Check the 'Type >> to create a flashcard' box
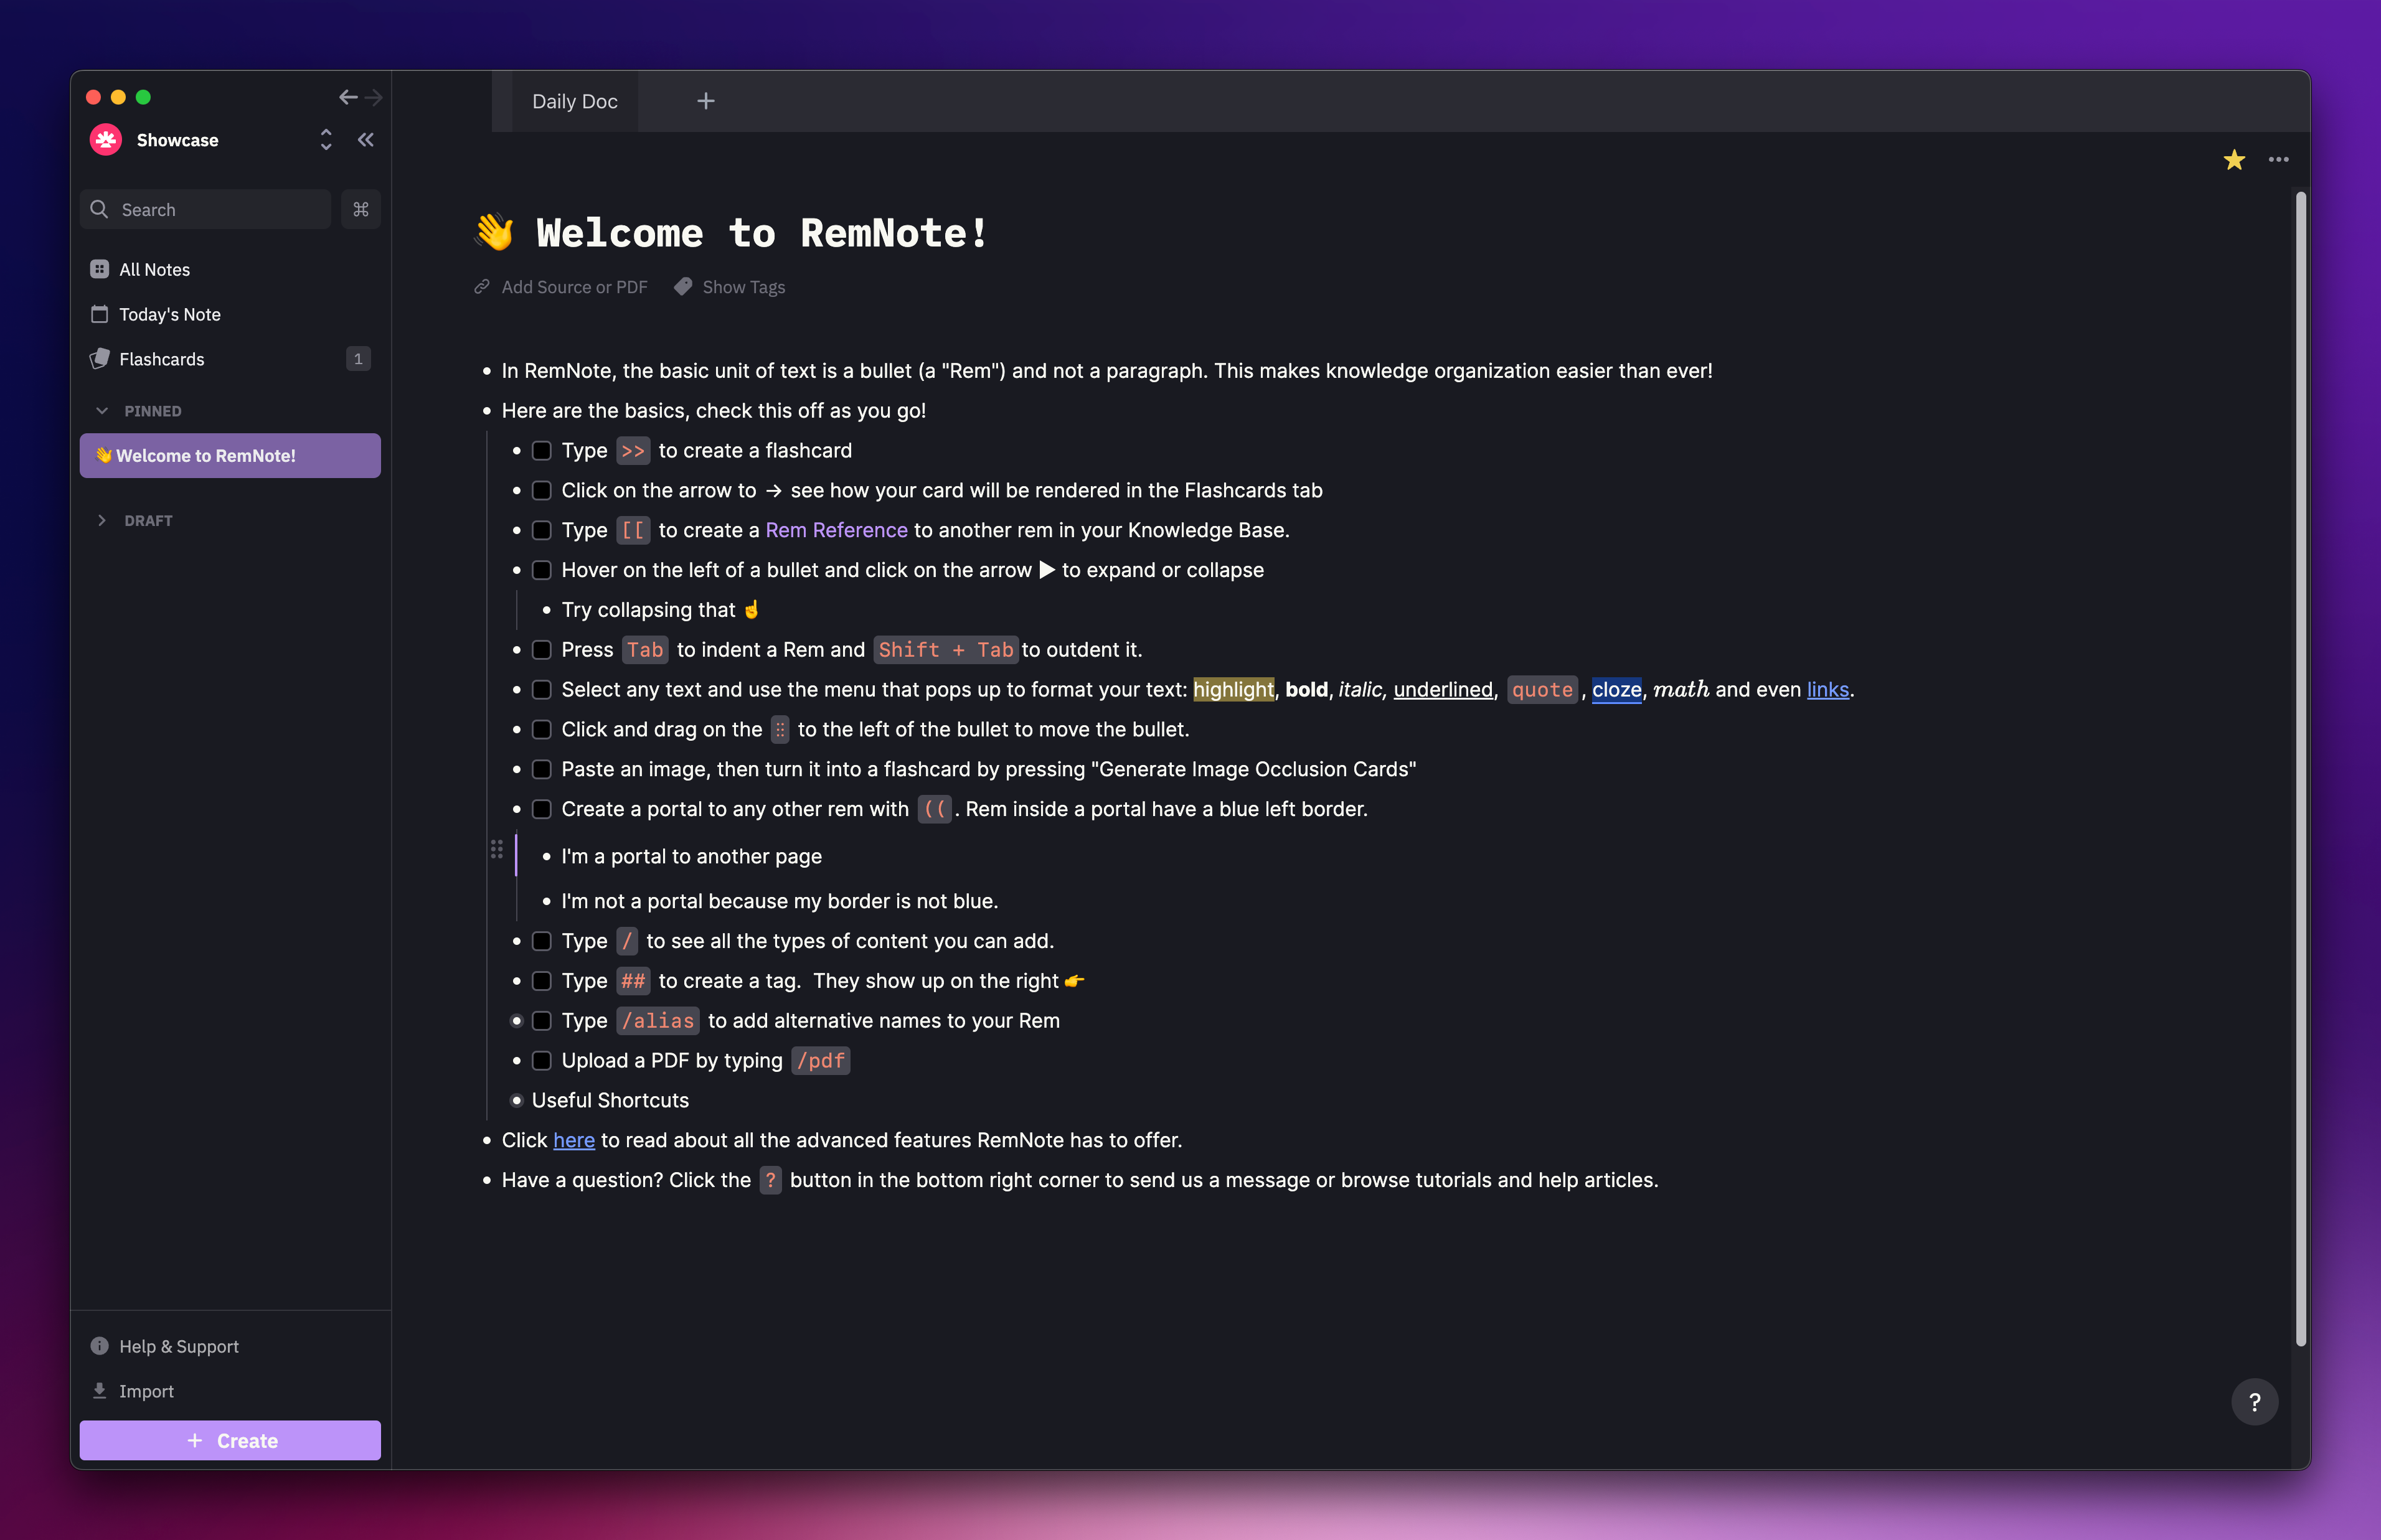This screenshot has width=2381, height=1540. point(542,451)
